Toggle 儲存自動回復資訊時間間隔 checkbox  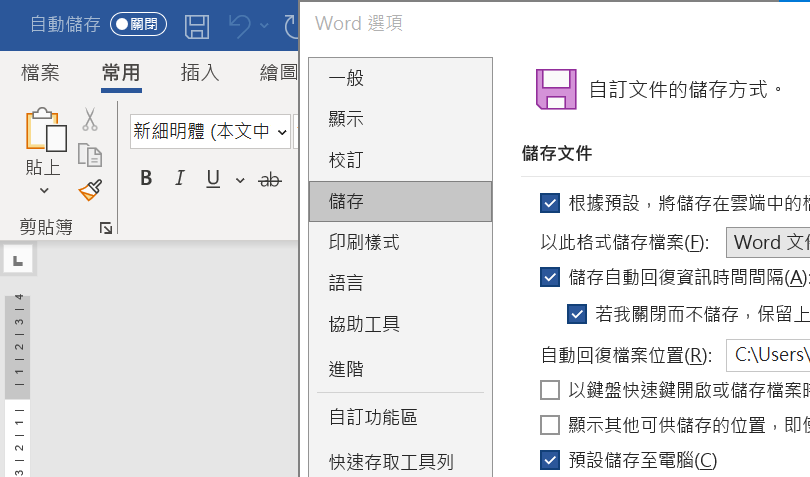pyautogui.click(x=550, y=278)
